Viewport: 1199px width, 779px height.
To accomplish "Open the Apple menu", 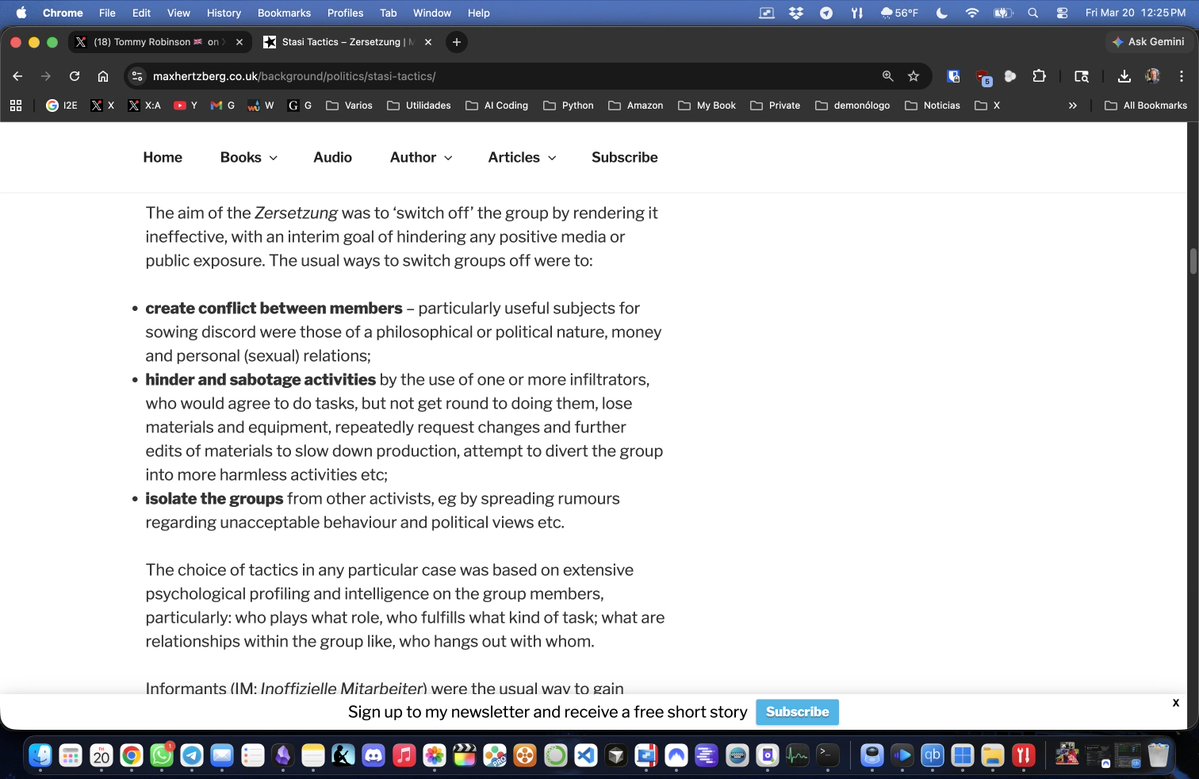I will [21, 13].
